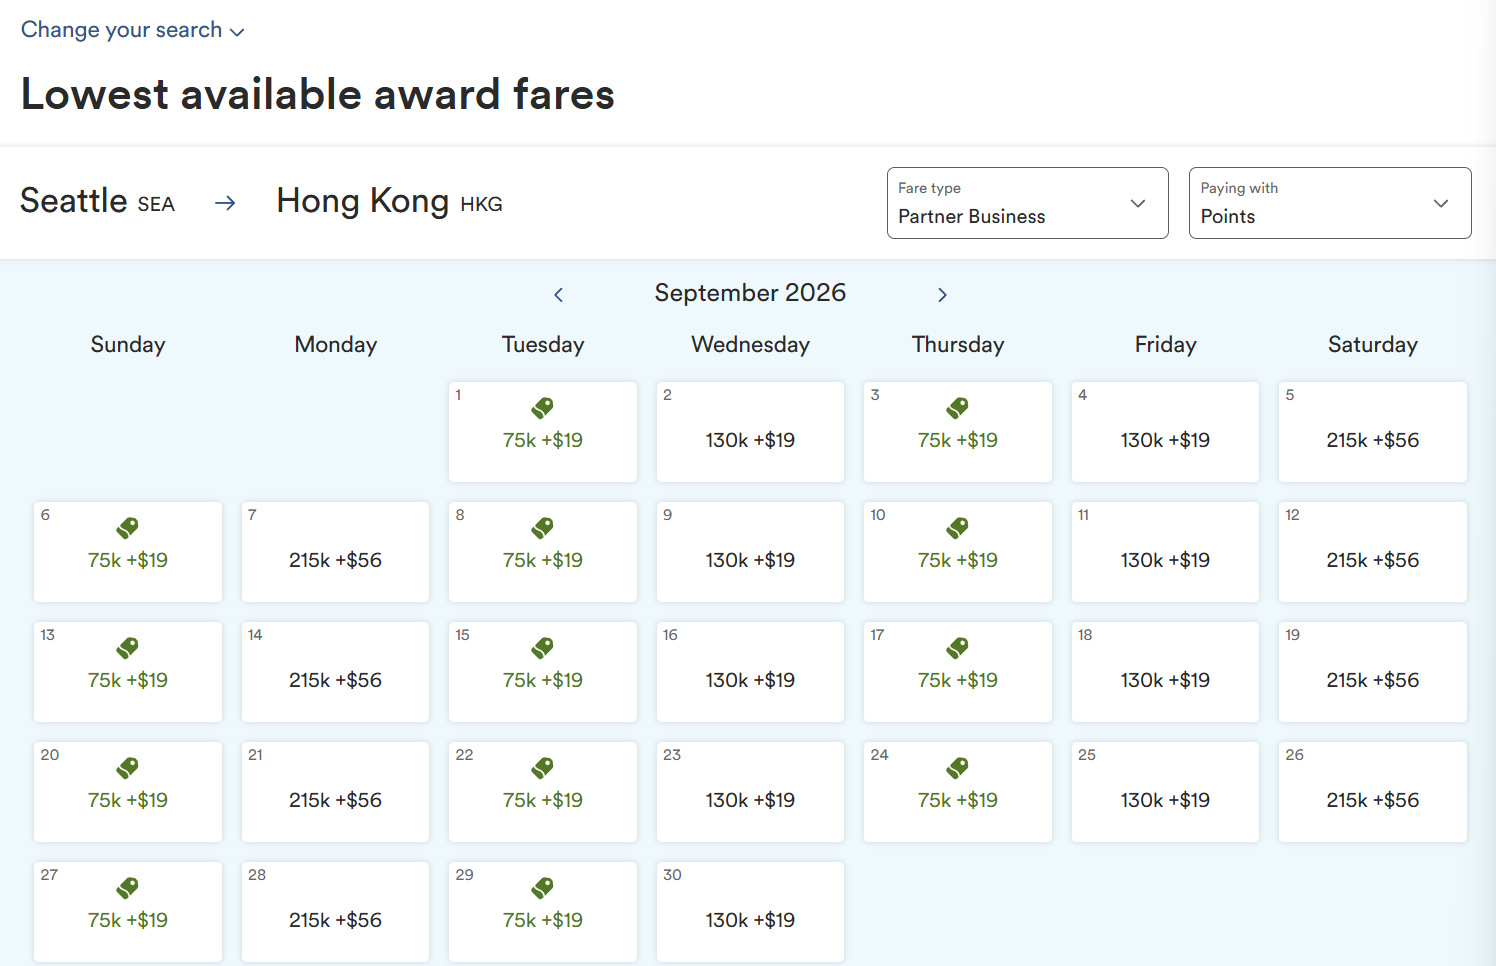Image resolution: width=1496 pixels, height=966 pixels.
Task: Click the arrow between Seattle and Hong Kong
Action: [x=226, y=203]
